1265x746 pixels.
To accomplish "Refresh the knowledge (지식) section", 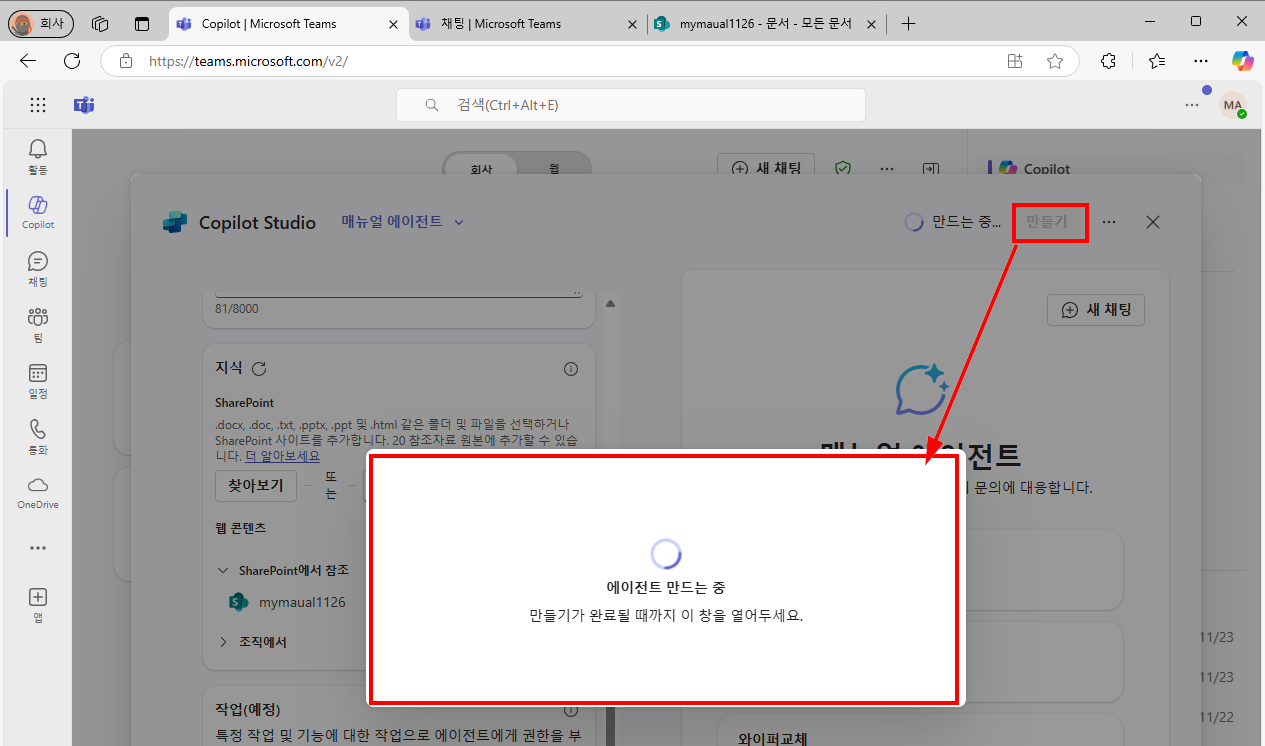I will pyautogui.click(x=259, y=368).
